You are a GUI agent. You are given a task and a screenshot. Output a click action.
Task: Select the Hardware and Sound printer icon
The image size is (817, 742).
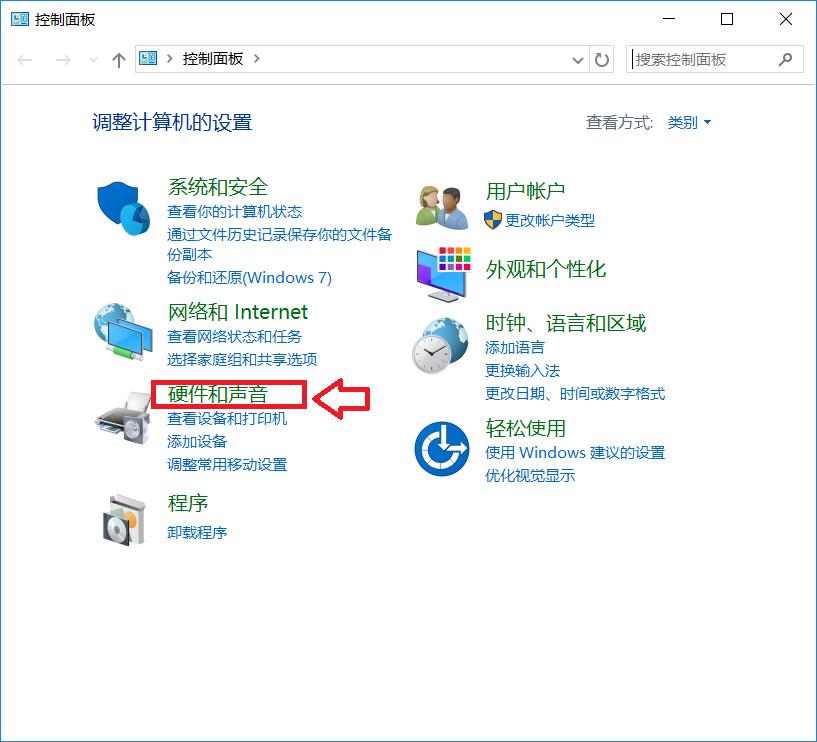tap(122, 418)
